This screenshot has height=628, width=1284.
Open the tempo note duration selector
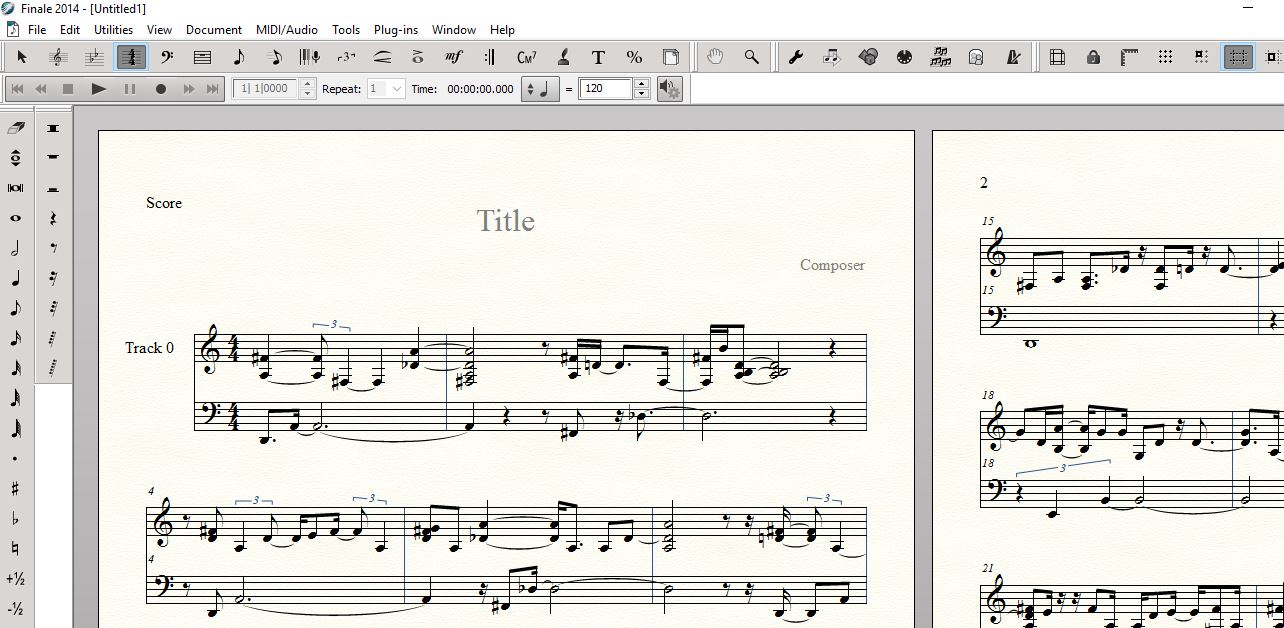pyautogui.click(x=540, y=89)
